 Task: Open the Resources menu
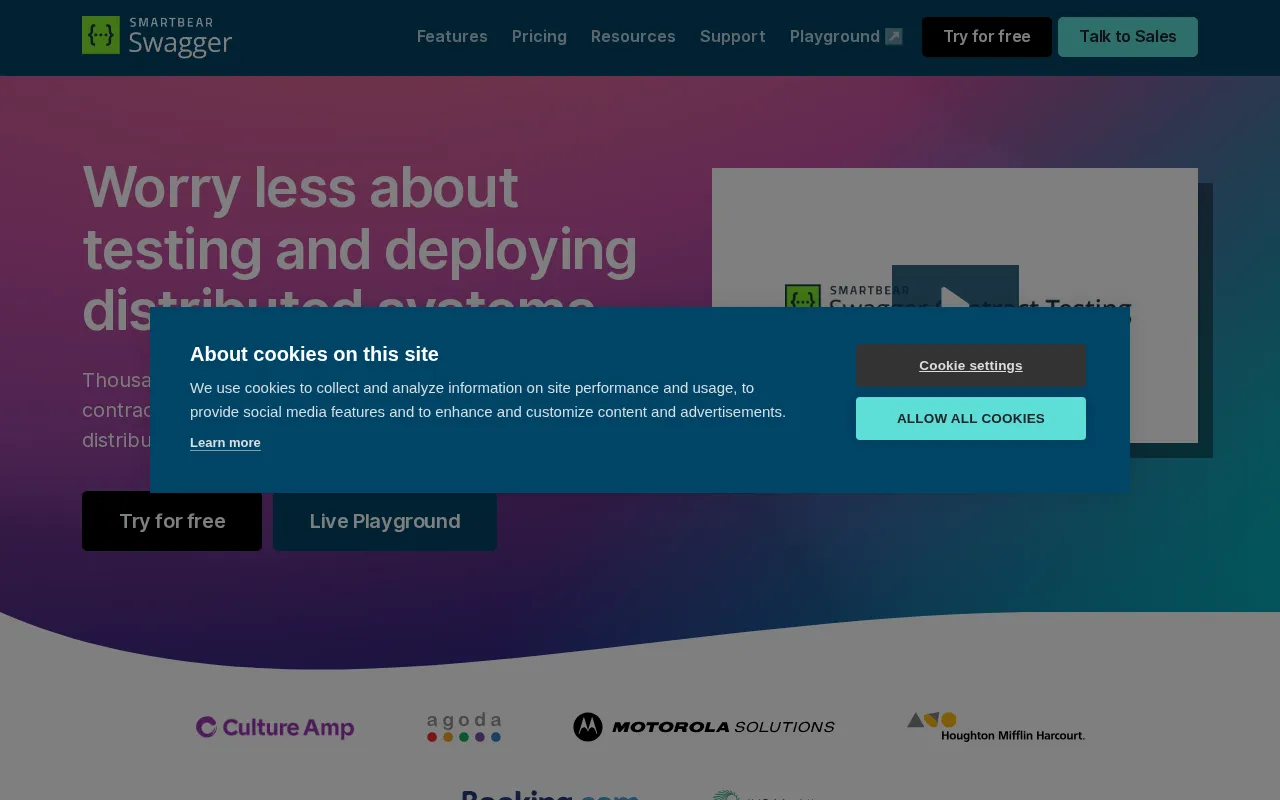pos(633,37)
